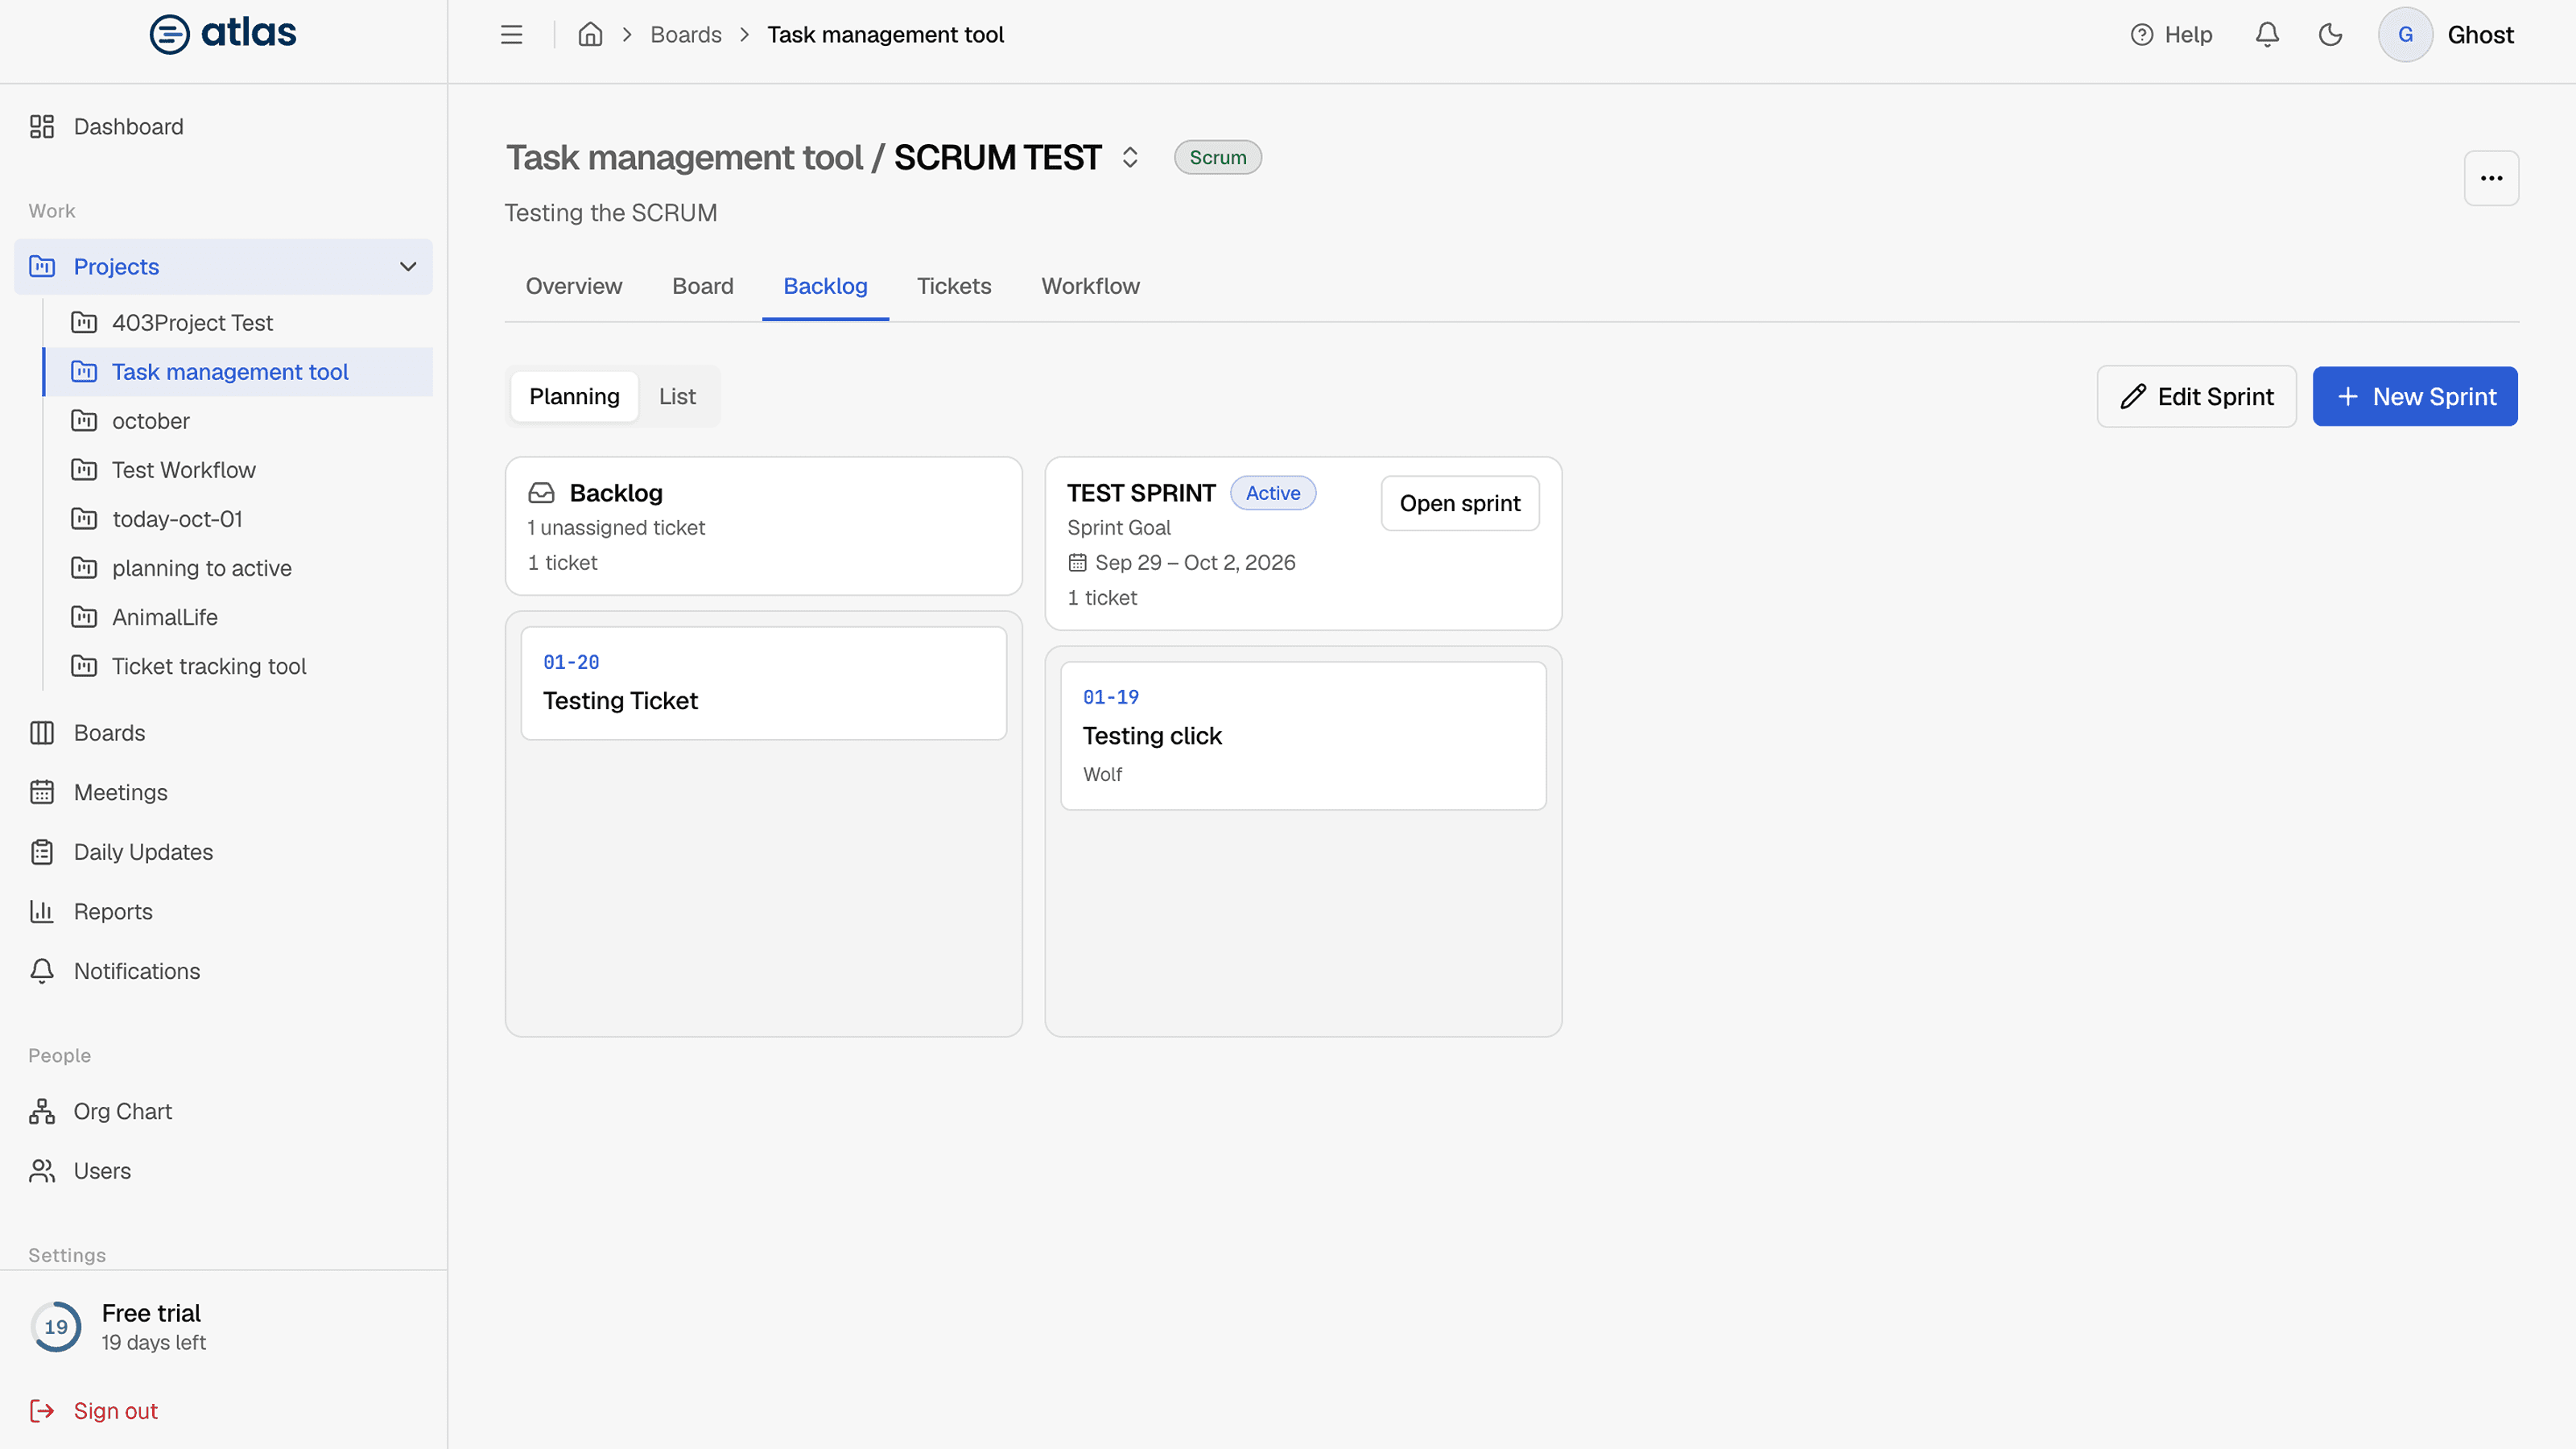Go to Boards in the sidebar

[x=223, y=733]
